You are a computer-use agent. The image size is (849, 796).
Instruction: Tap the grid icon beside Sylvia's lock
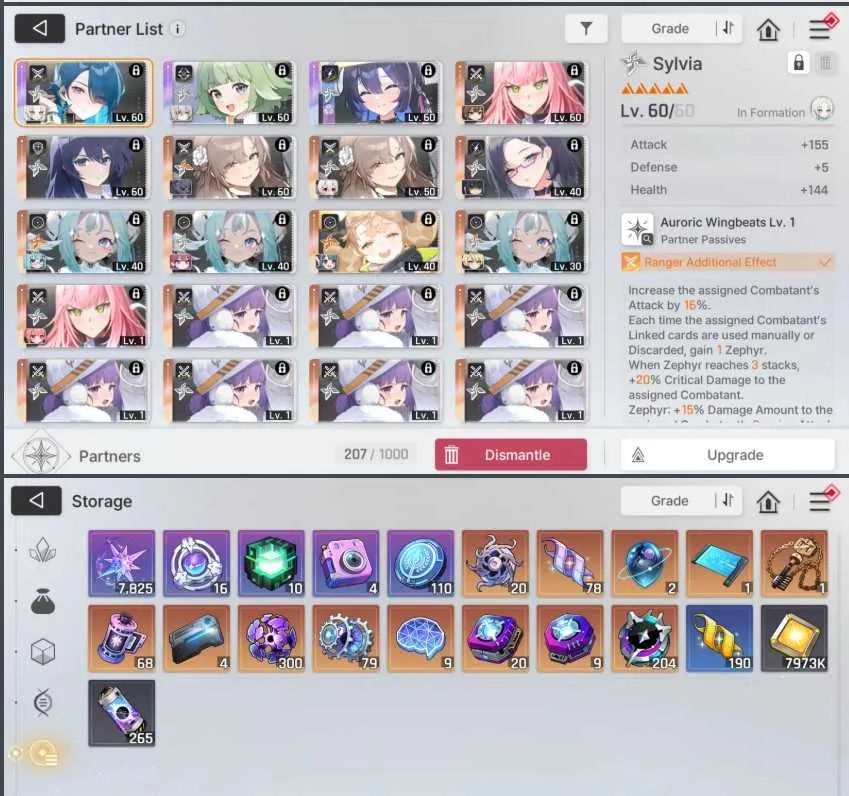click(826, 63)
